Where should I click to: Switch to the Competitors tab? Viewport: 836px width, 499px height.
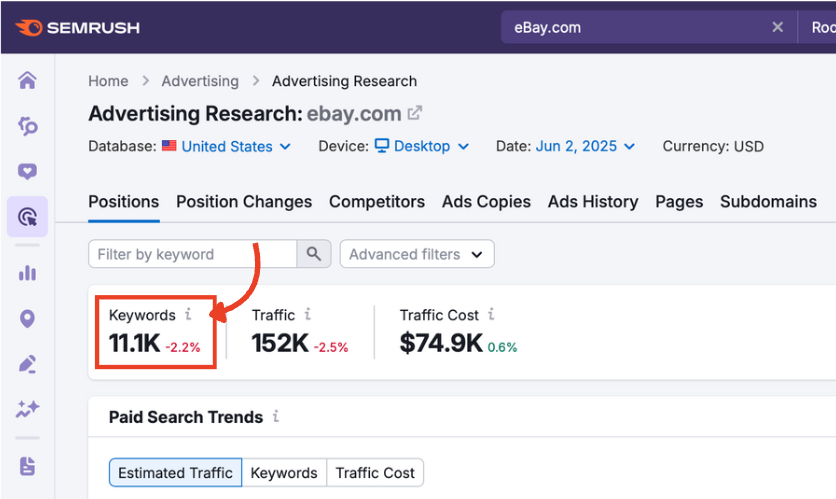click(377, 202)
